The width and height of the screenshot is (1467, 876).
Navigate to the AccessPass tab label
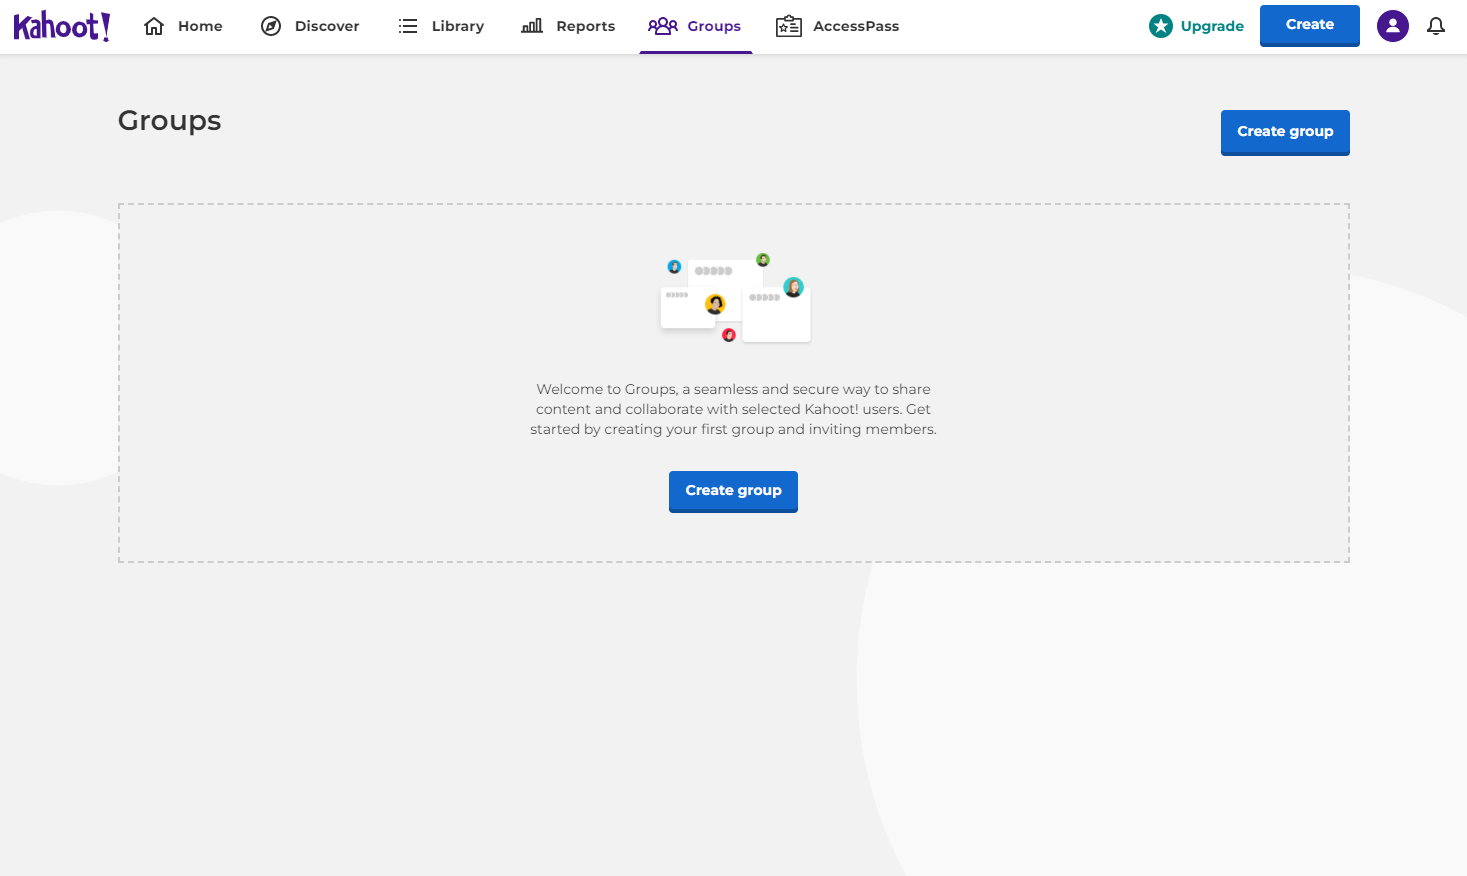856,26
